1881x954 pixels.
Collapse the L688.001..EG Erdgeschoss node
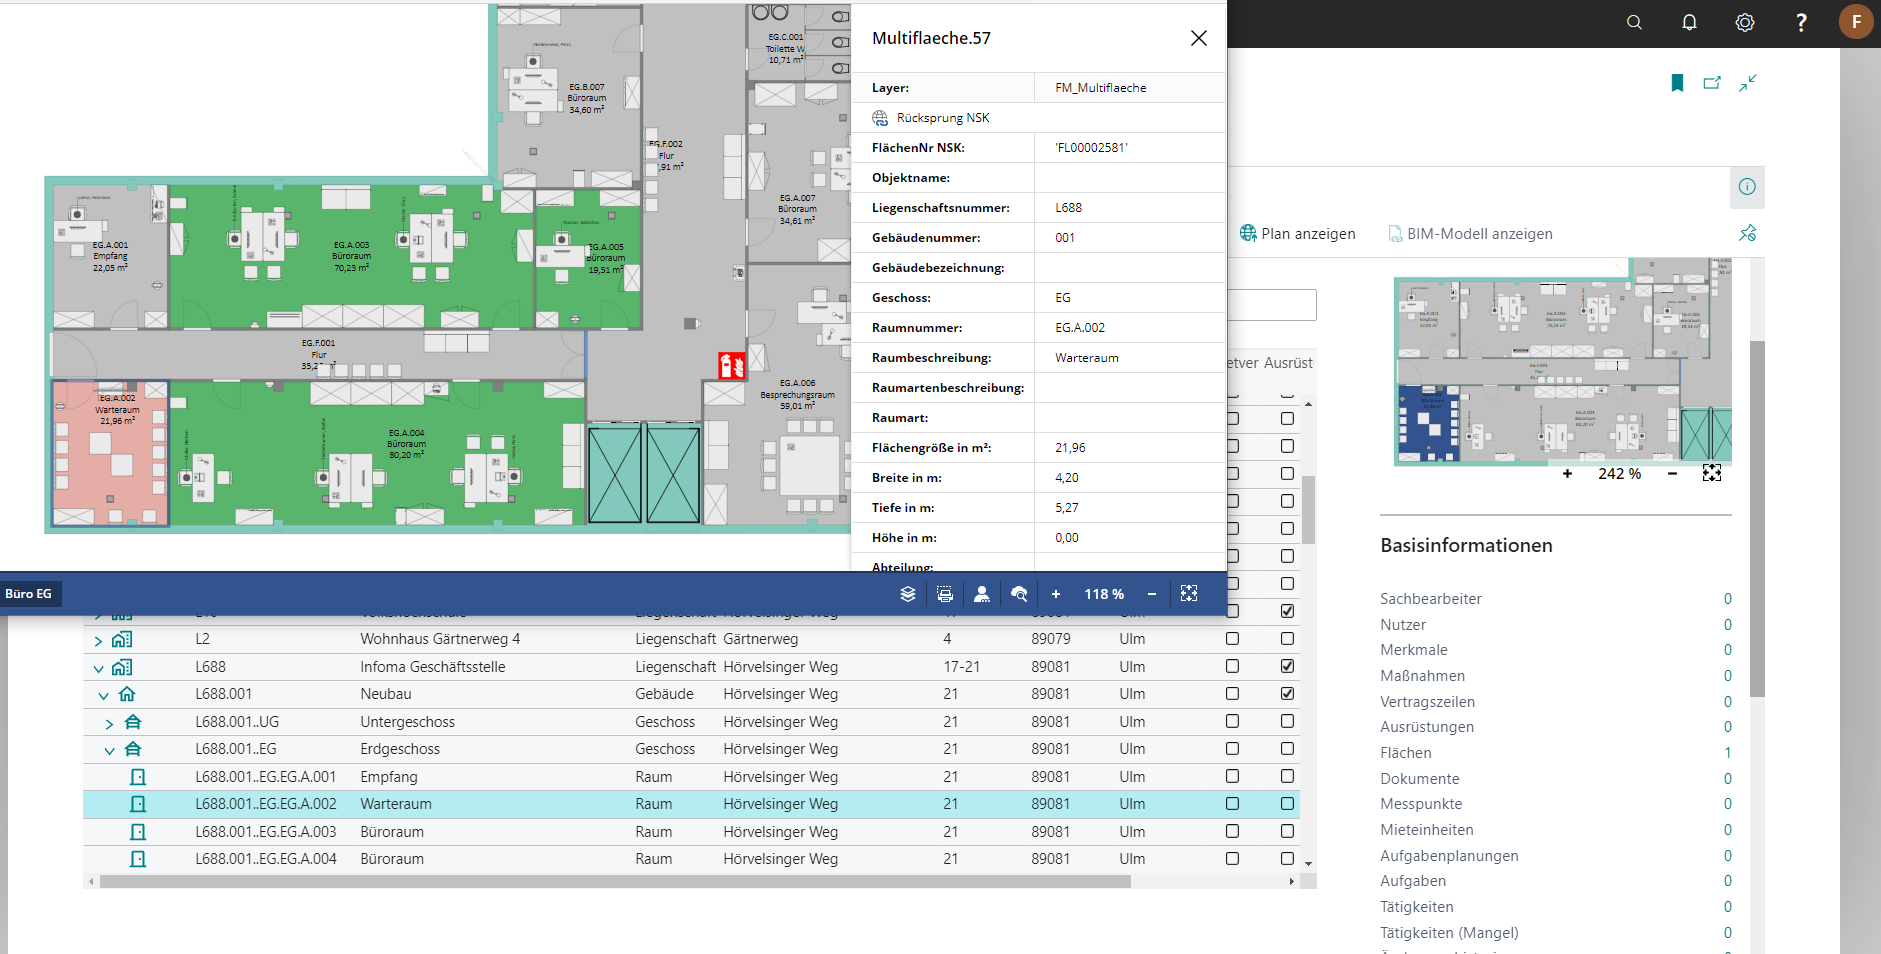(x=110, y=750)
